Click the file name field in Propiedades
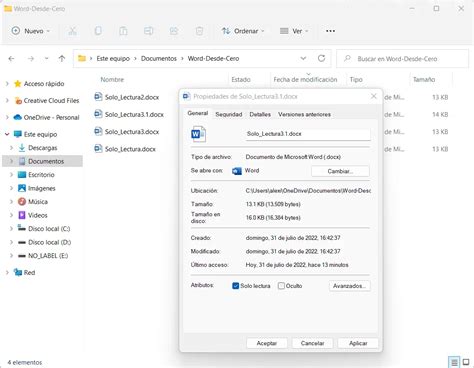474x368 pixels. coord(308,134)
